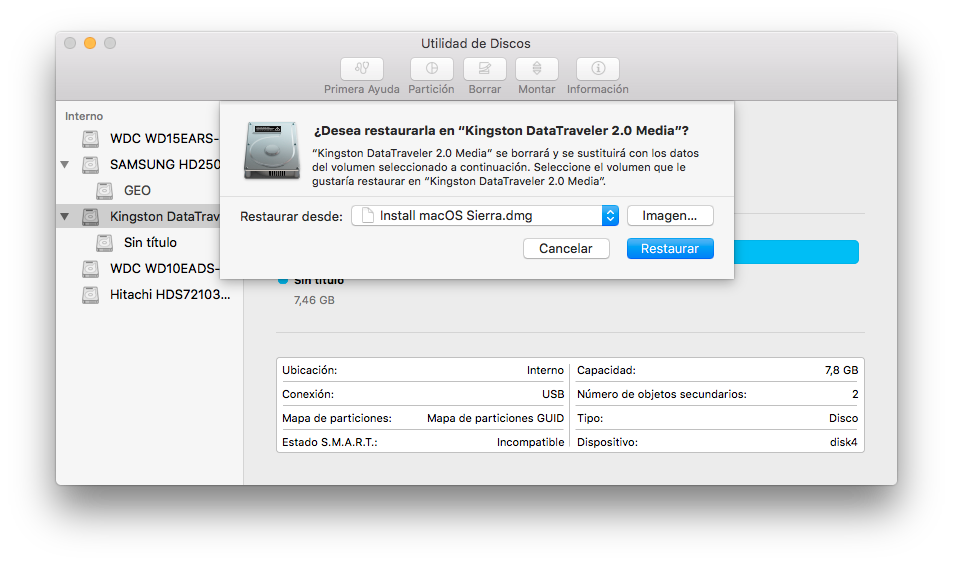Viewport: 953px width, 565px height.
Task: Click the 7,46 GB size text
Action: tap(314, 300)
